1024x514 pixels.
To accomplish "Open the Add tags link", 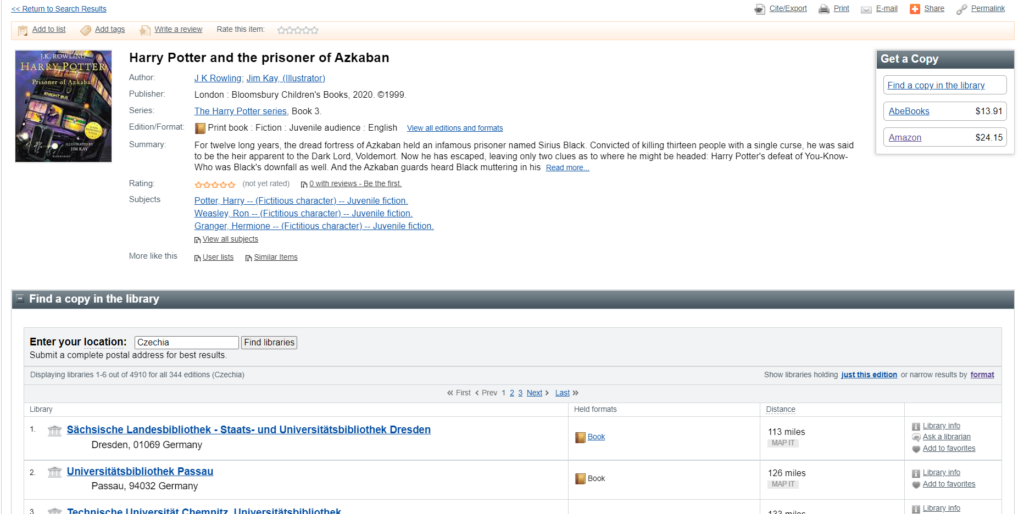I will (110, 29).
